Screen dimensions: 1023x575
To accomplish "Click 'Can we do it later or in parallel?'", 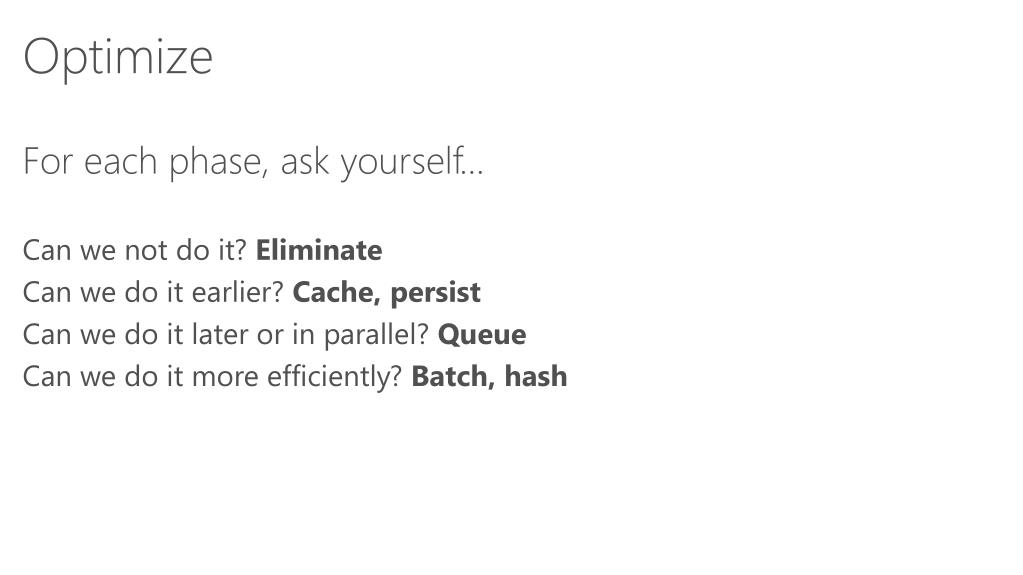I will (226, 335).
